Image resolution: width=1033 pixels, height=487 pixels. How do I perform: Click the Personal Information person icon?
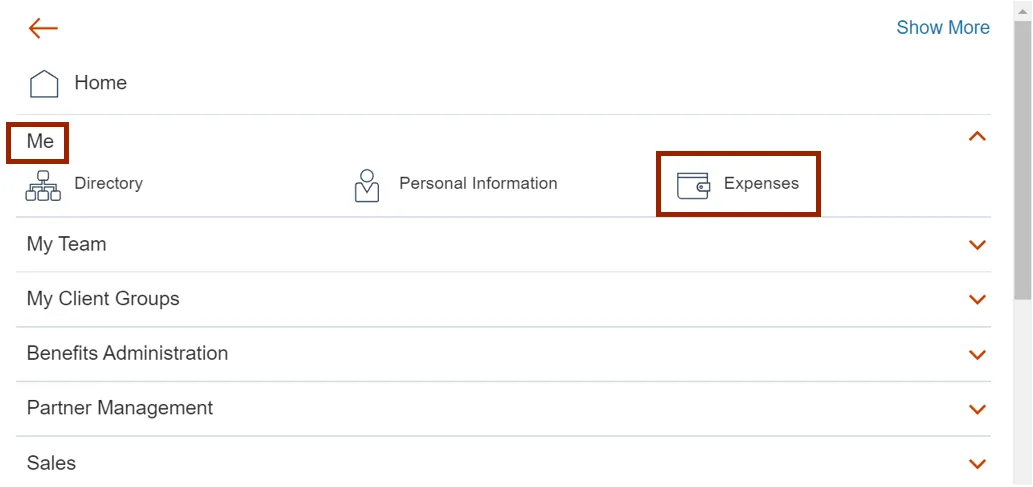point(367,186)
